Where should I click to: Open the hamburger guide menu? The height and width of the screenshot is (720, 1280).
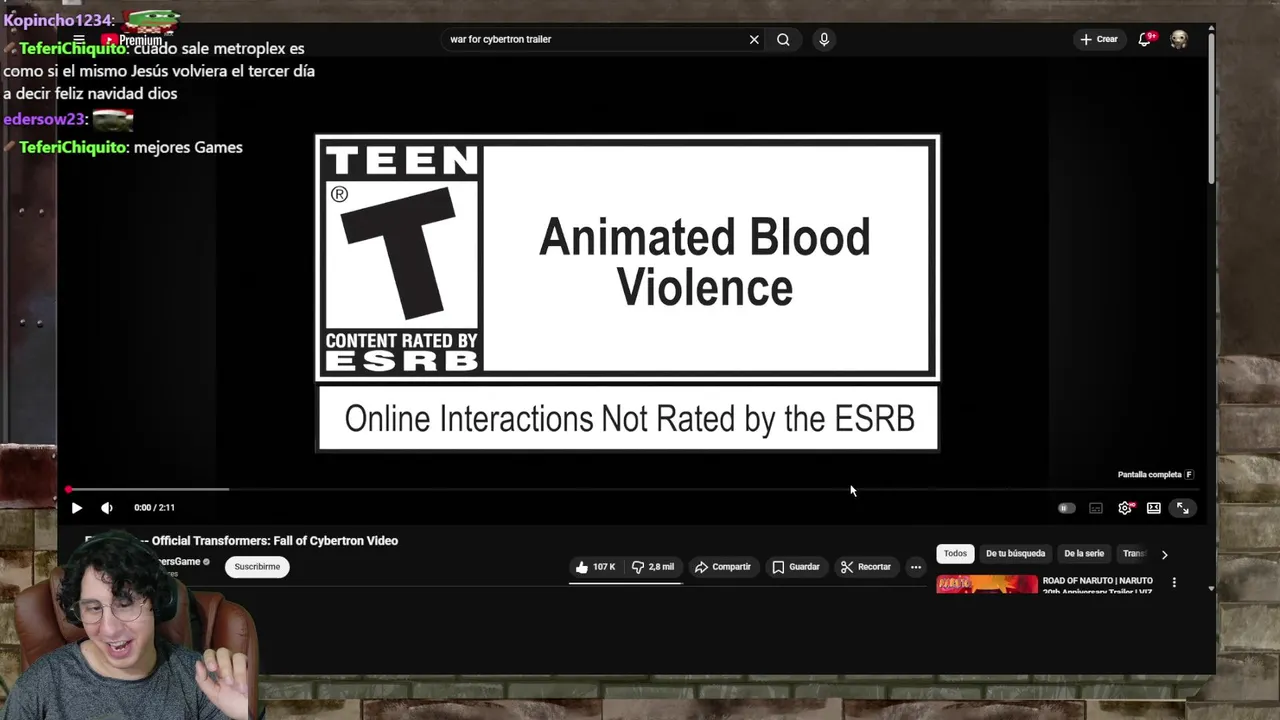pos(79,40)
